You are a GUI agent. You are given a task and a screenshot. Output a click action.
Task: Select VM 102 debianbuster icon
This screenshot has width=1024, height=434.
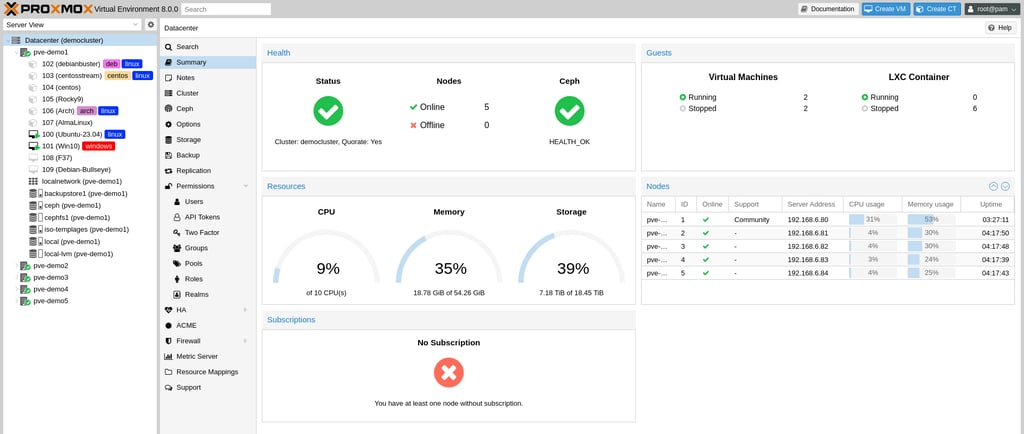33,64
